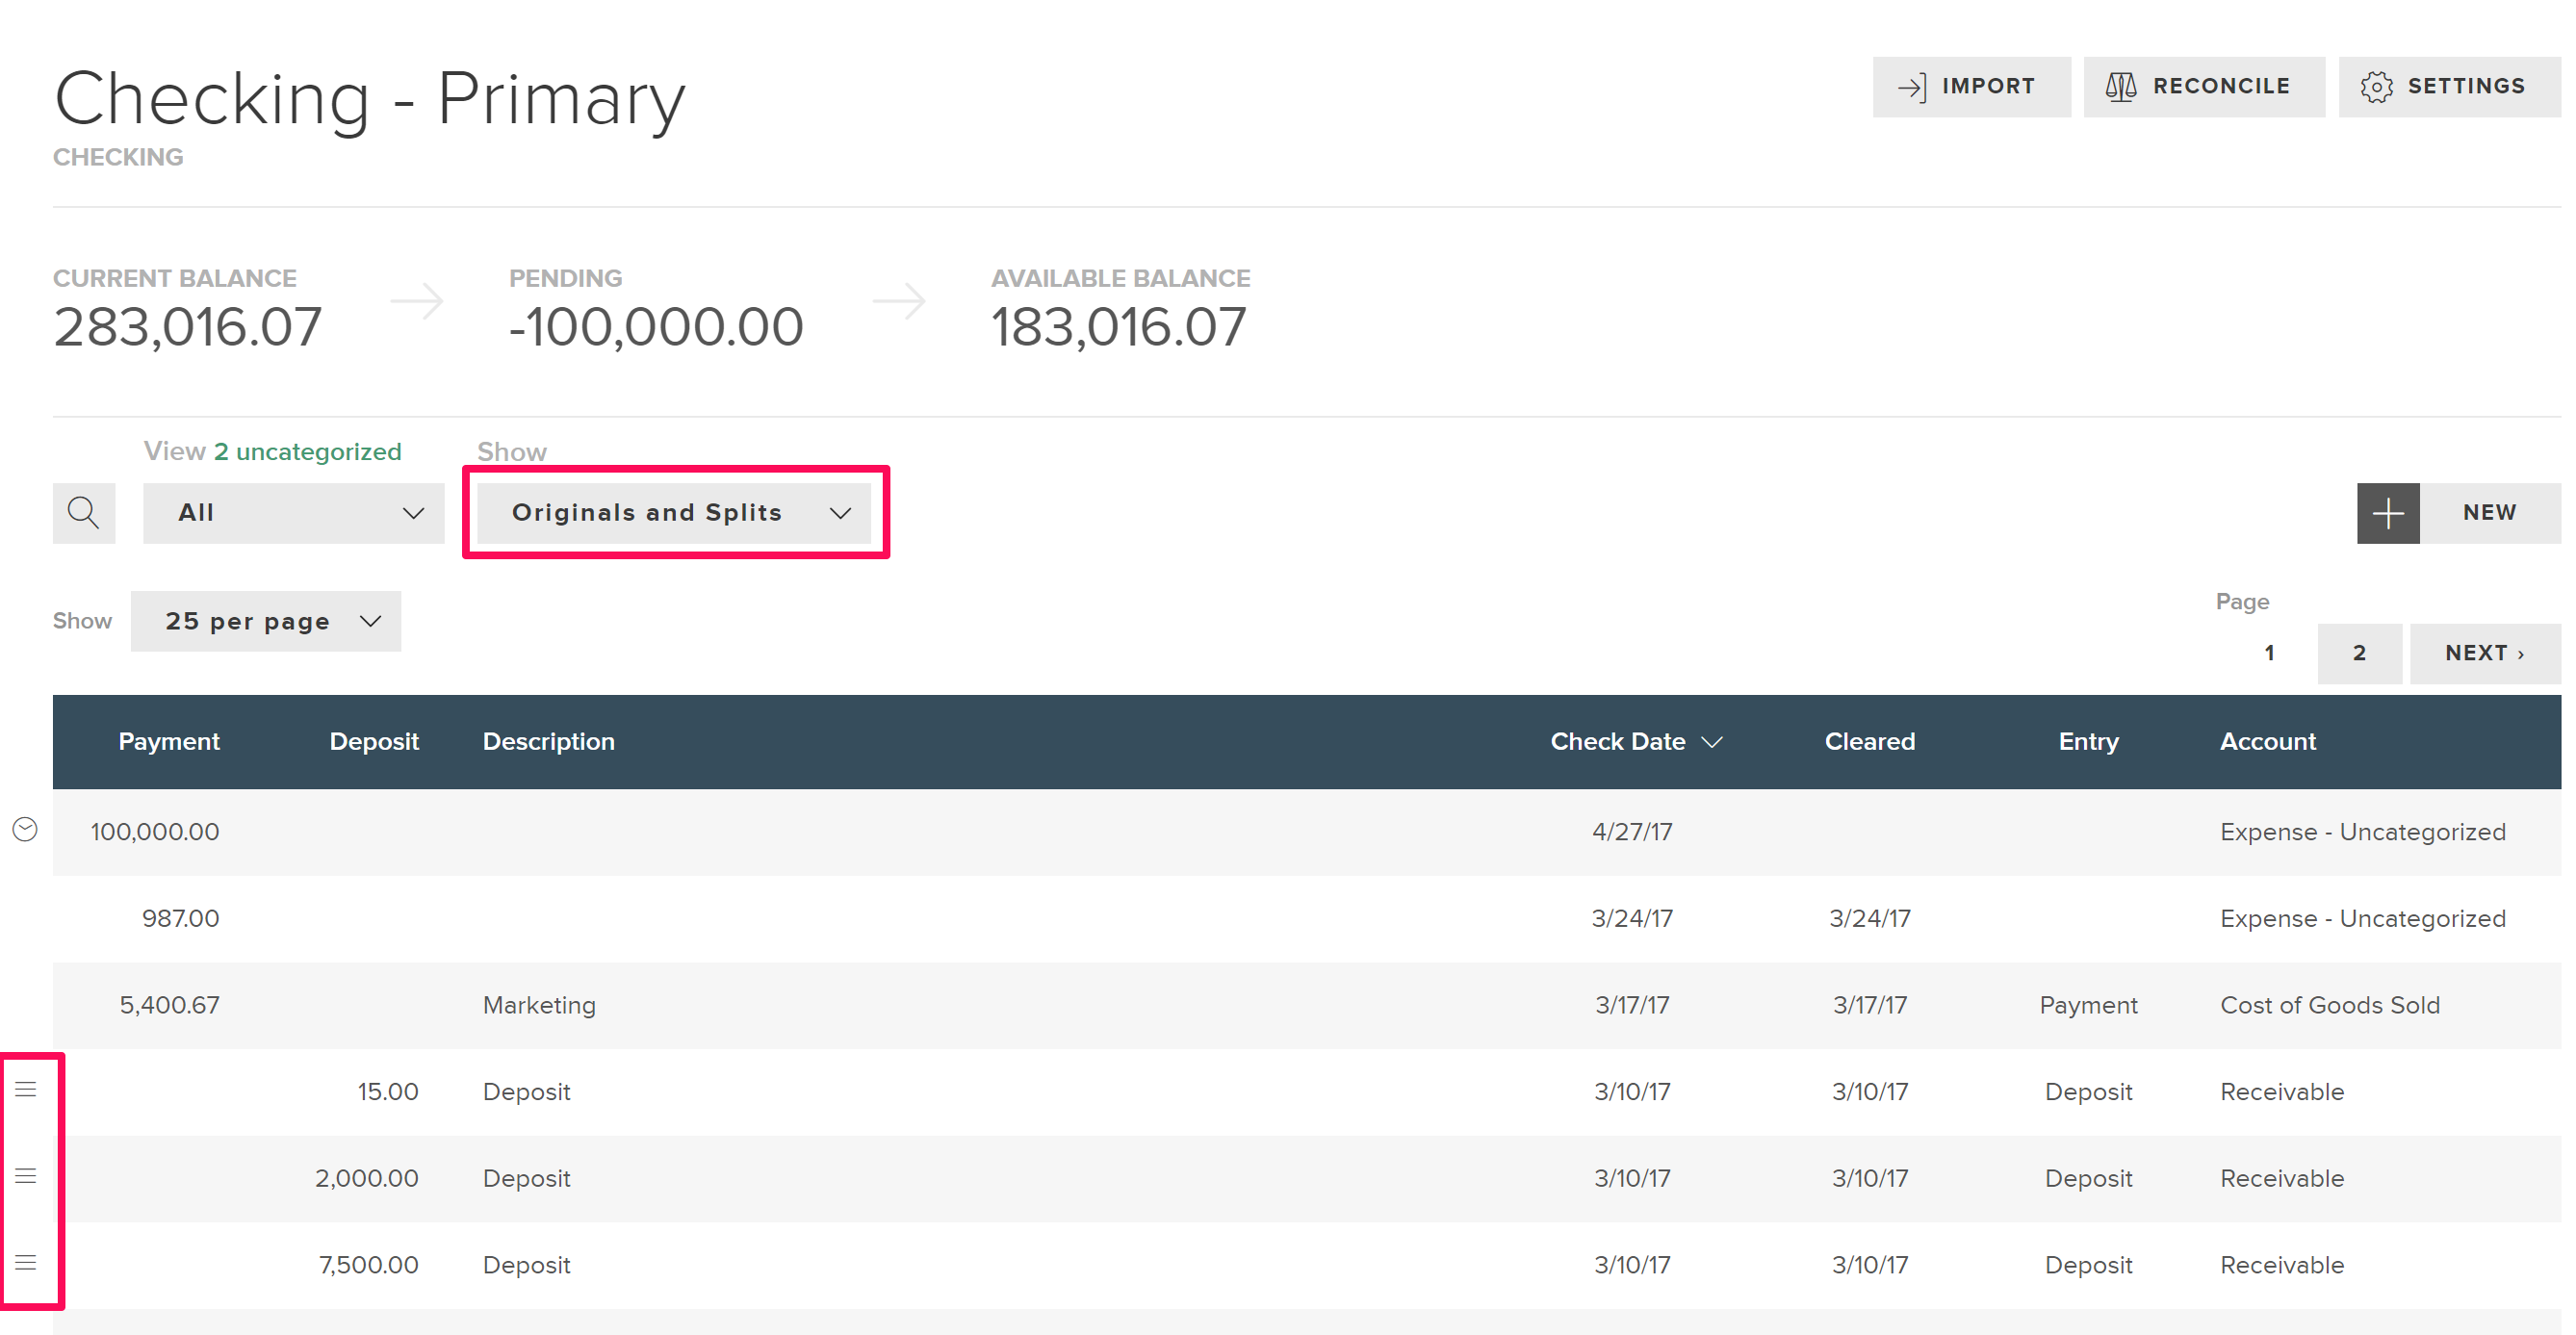Click the plus icon to add new

pos(2388,513)
